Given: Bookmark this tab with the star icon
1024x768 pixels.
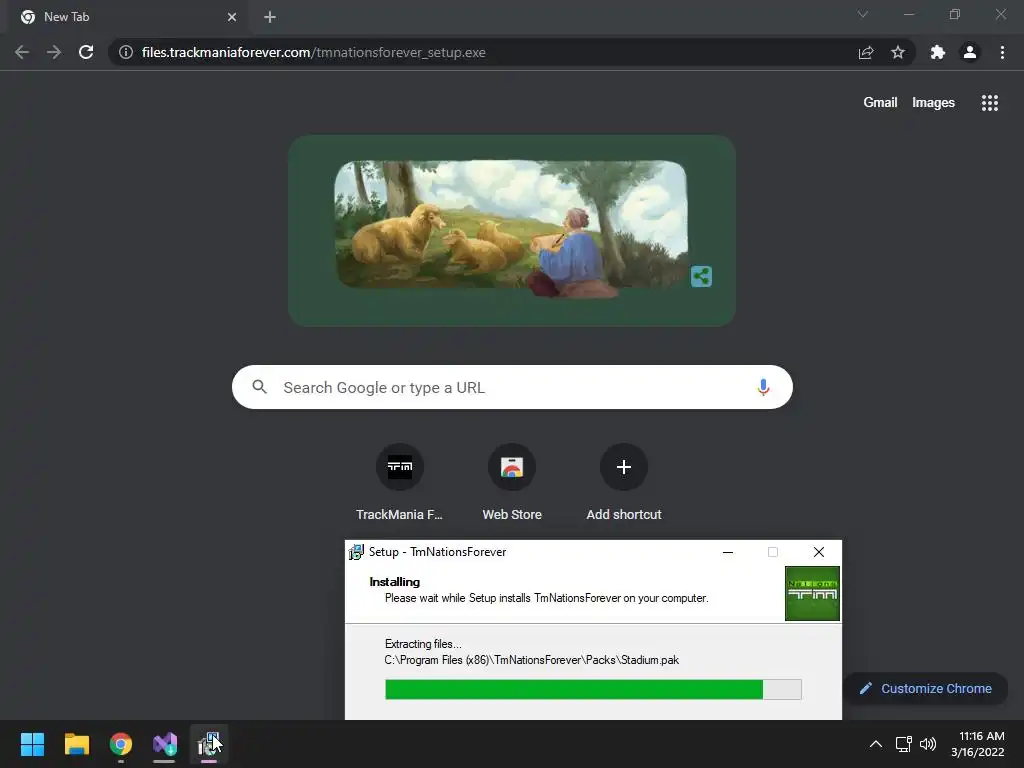Looking at the screenshot, I should (898, 52).
